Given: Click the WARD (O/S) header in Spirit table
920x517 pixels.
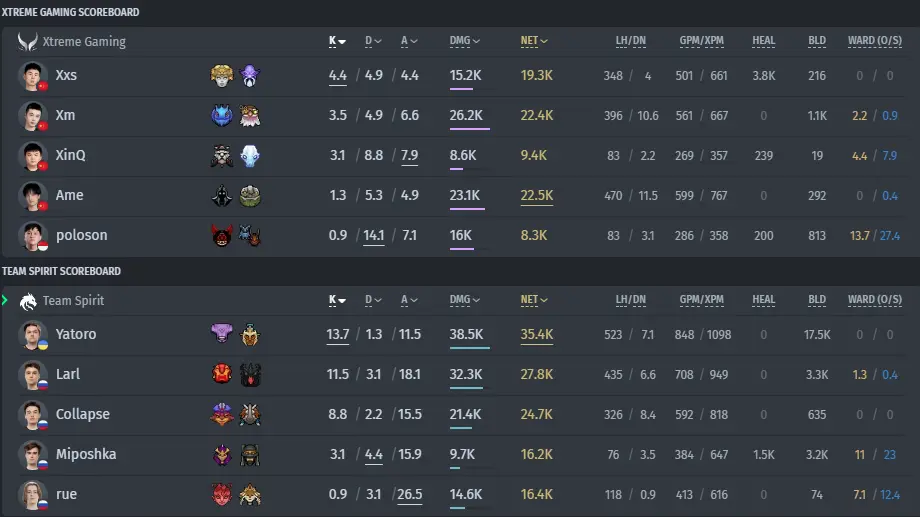Looking at the screenshot, I should click(x=874, y=300).
